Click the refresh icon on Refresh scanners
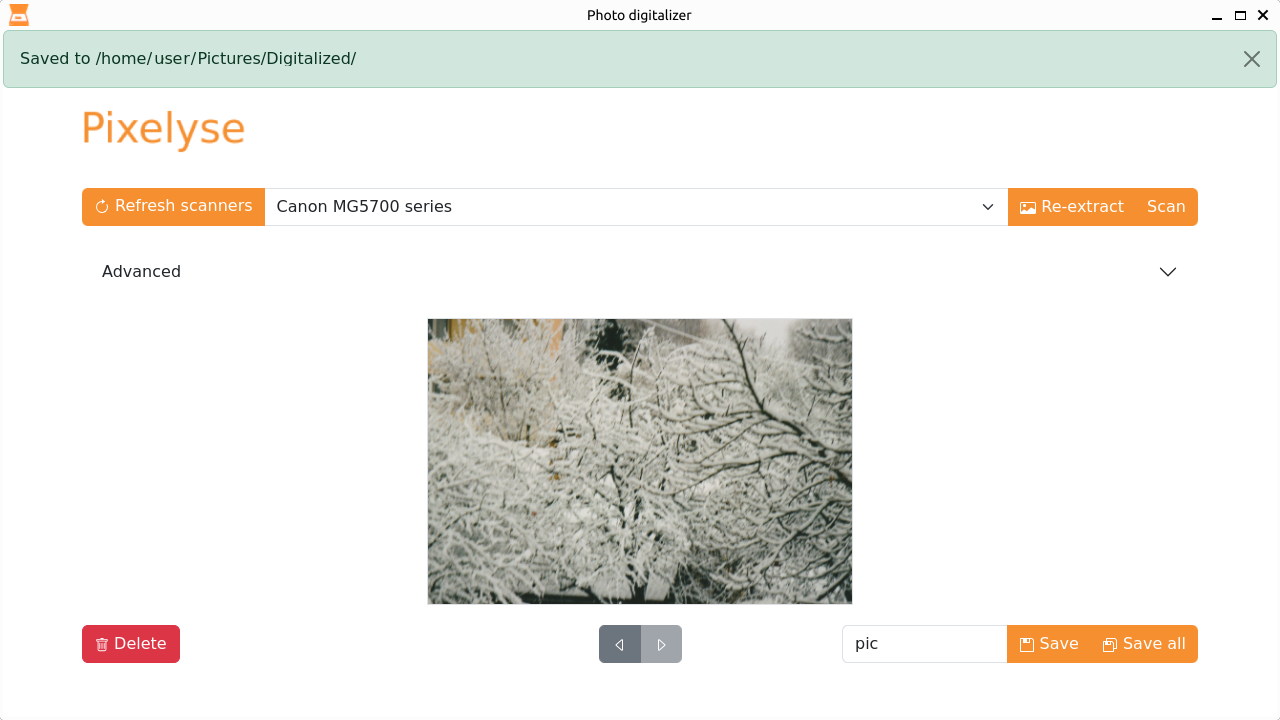 tap(101, 206)
